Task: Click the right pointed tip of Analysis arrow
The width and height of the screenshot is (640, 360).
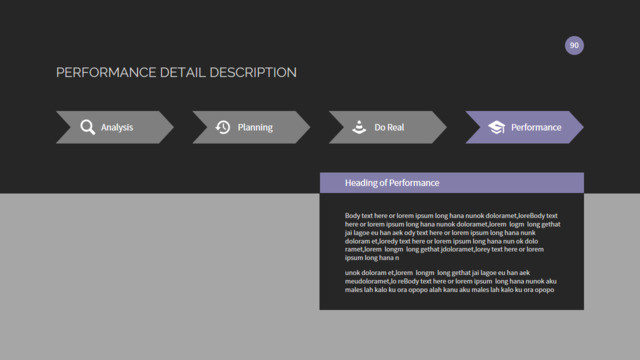Action: (170, 127)
